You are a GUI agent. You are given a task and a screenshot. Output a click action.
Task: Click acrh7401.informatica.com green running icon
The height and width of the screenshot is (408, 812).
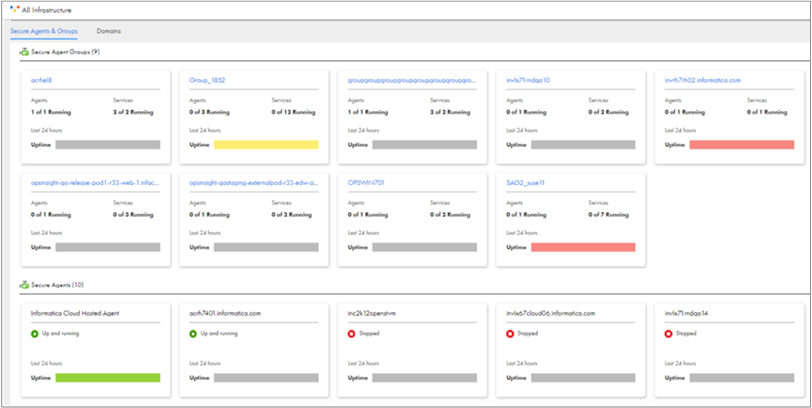193,334
